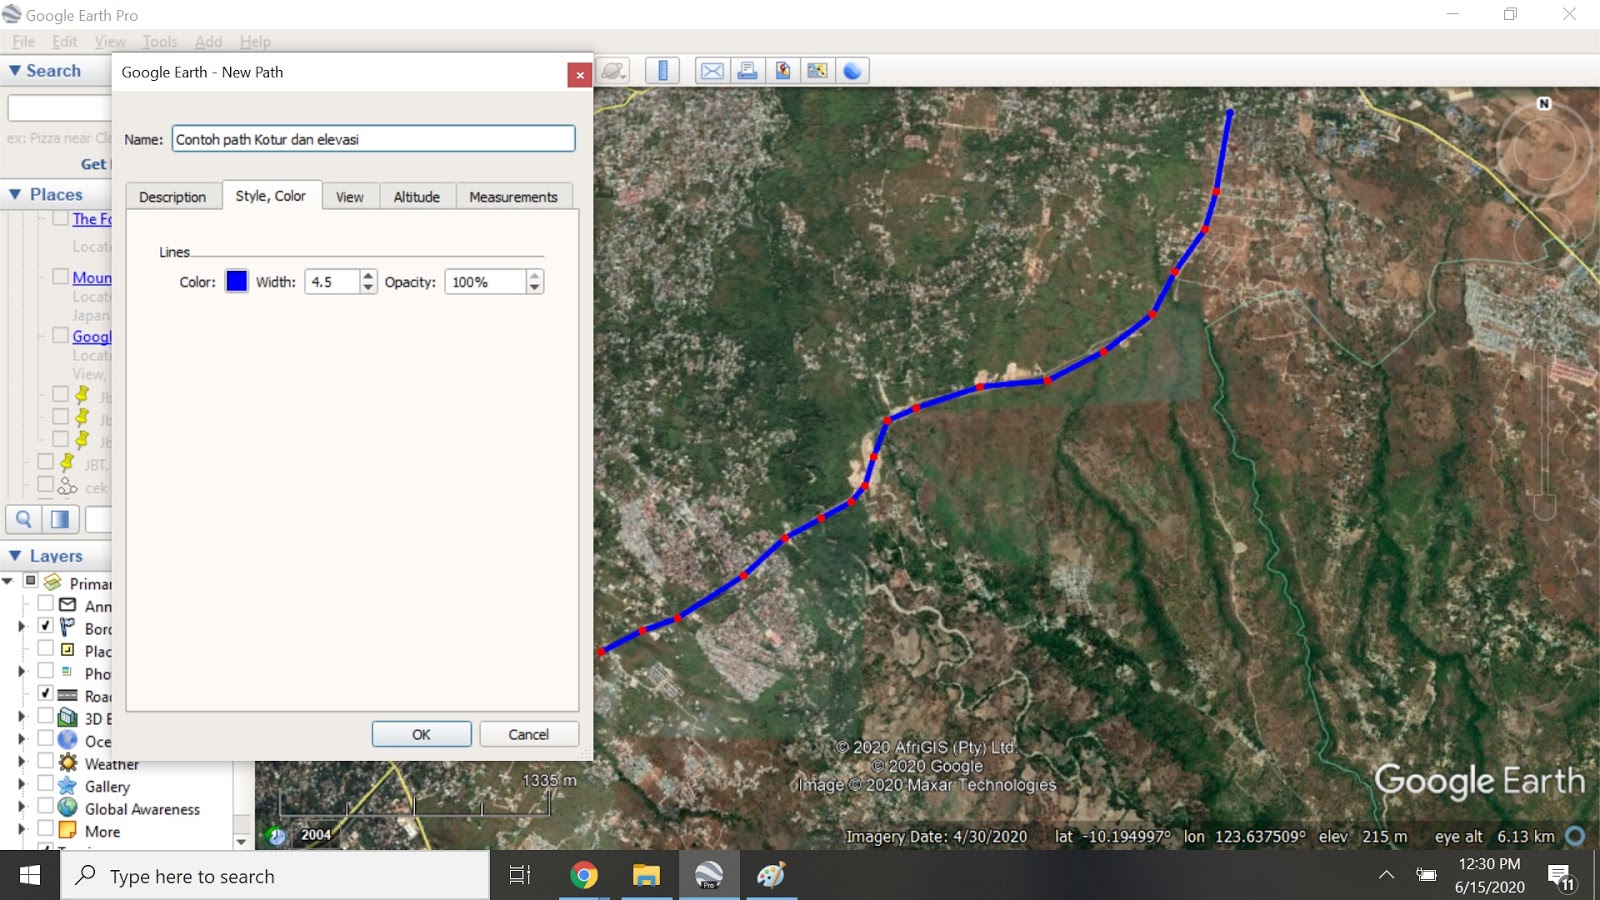Click Google Earth Pro taskbar icon
Viewport: 1600px width, 900px height.
pos(709,876)
